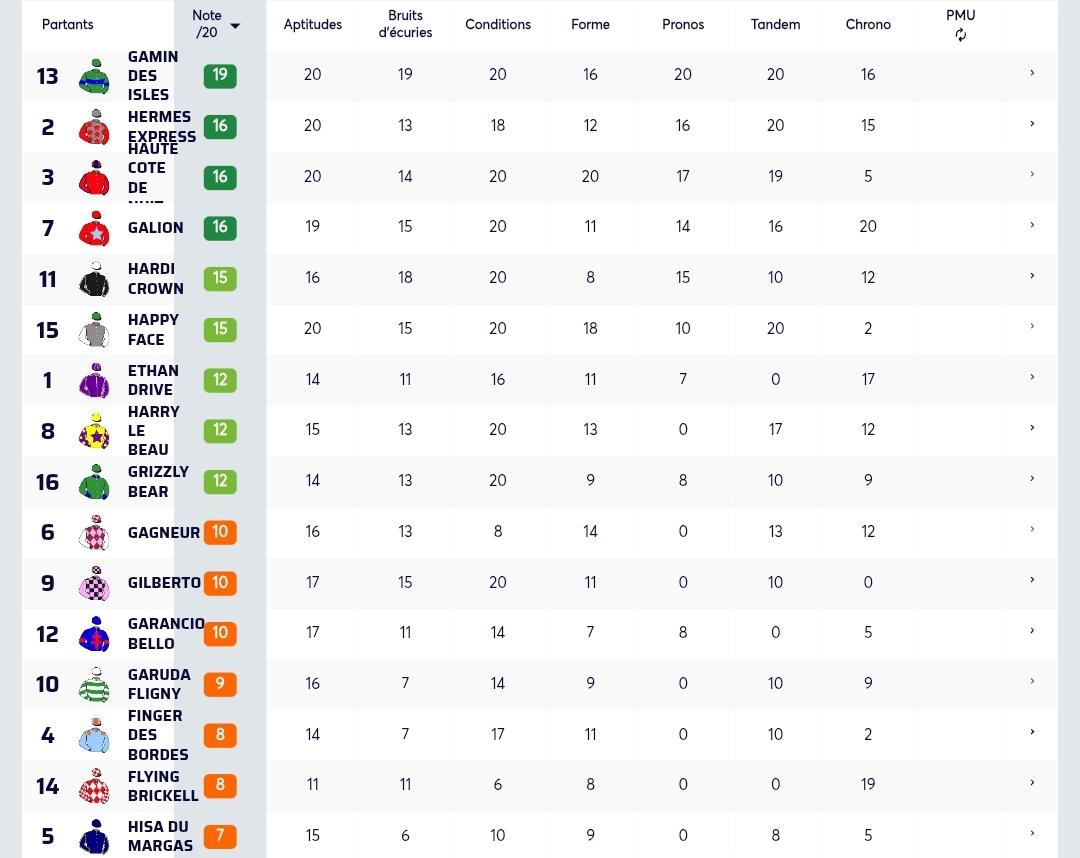
Task: Expand the Gamin des Isles row chevron
Action: tap(1032, 73)
